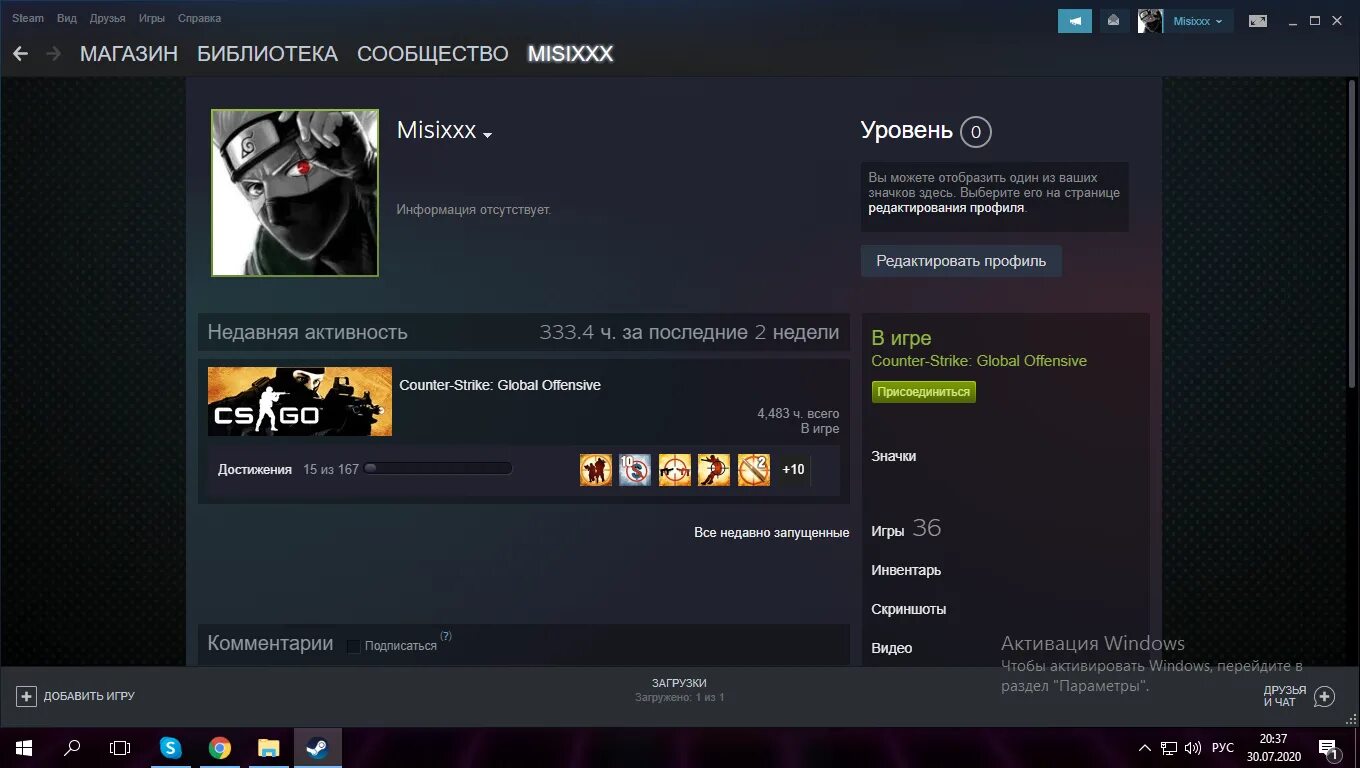
Task: Go to the БИБЛИОТЕКА tab
Action: point(267,54)
